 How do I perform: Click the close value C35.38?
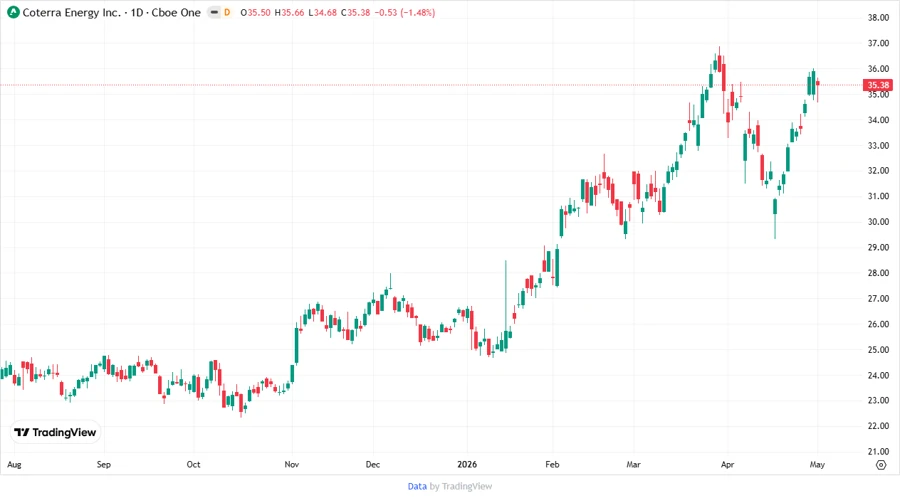click(355, 12)
